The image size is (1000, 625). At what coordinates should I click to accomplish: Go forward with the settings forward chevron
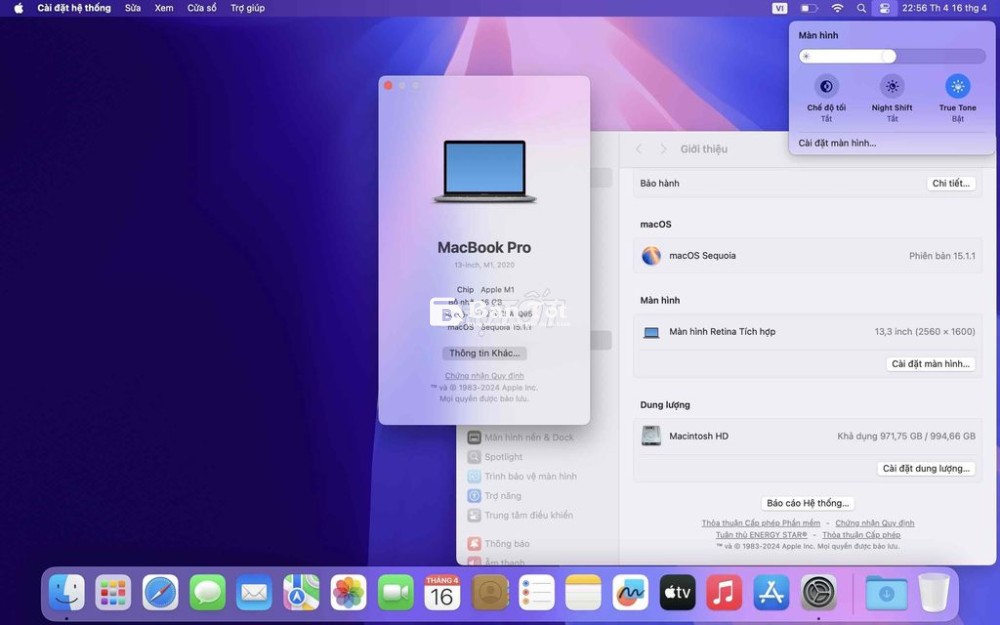coord(663,149)
